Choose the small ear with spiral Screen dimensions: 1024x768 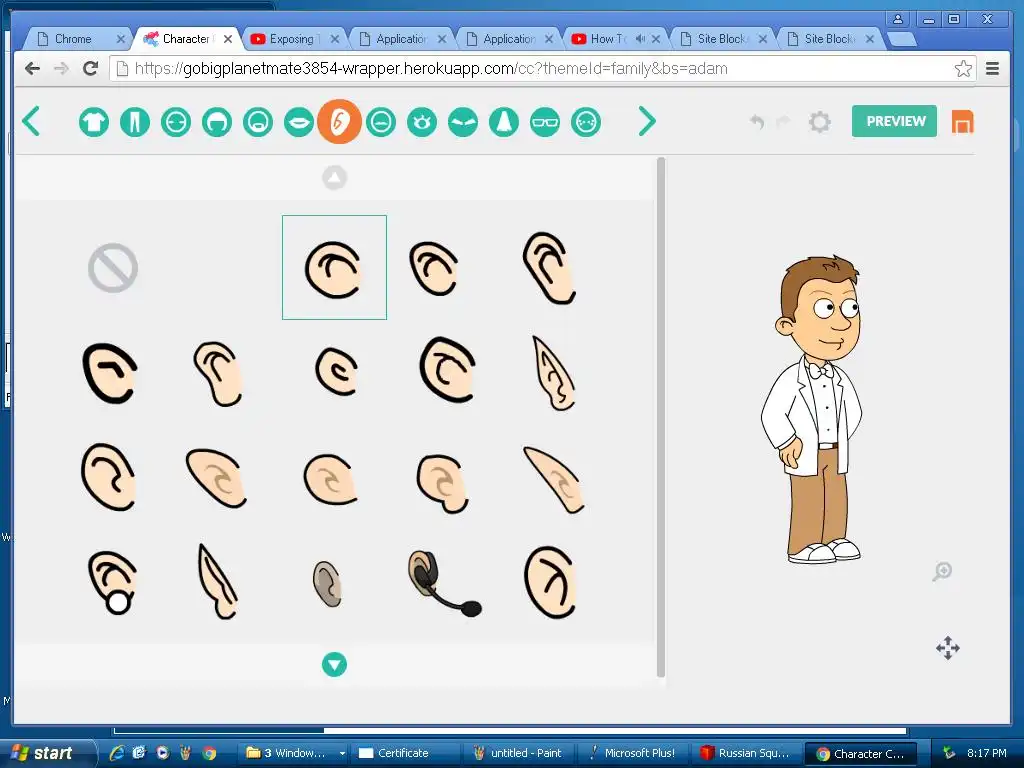337,372
